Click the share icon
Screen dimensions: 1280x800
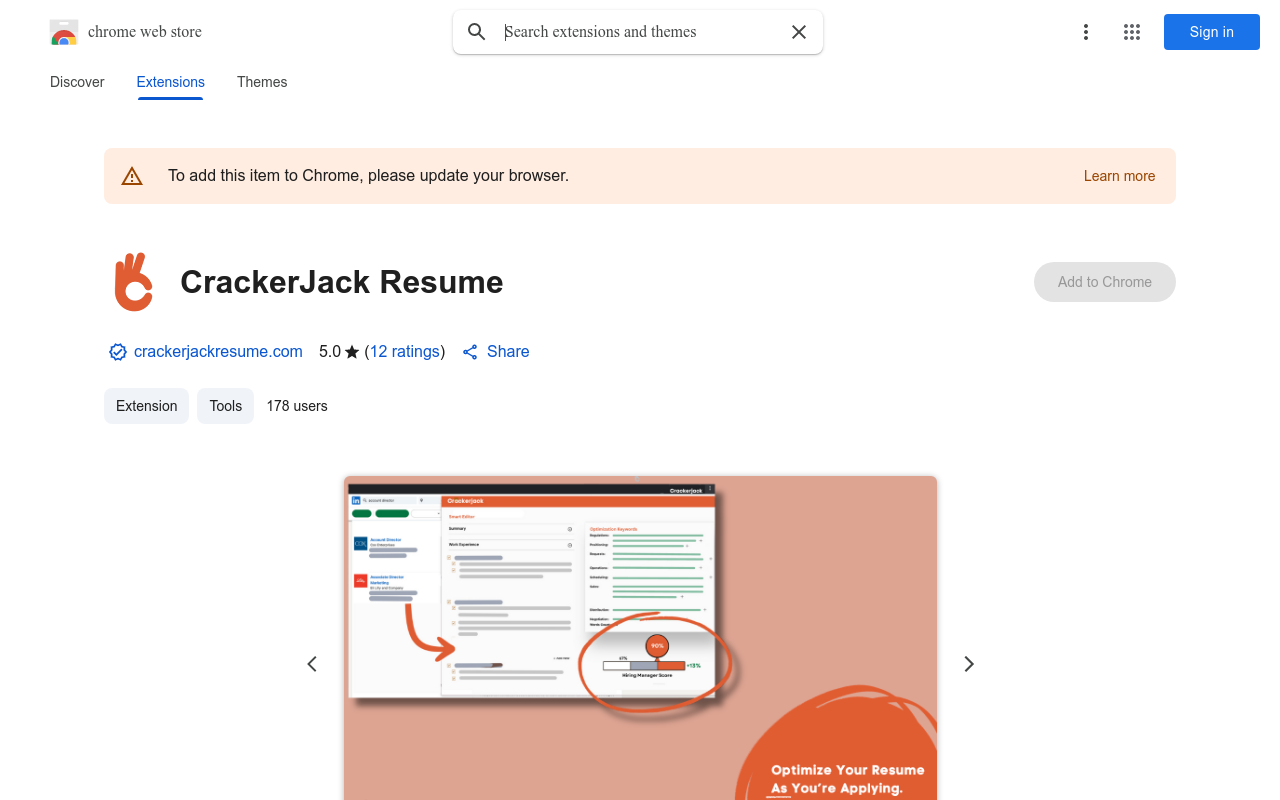click(x=470, y=352)
